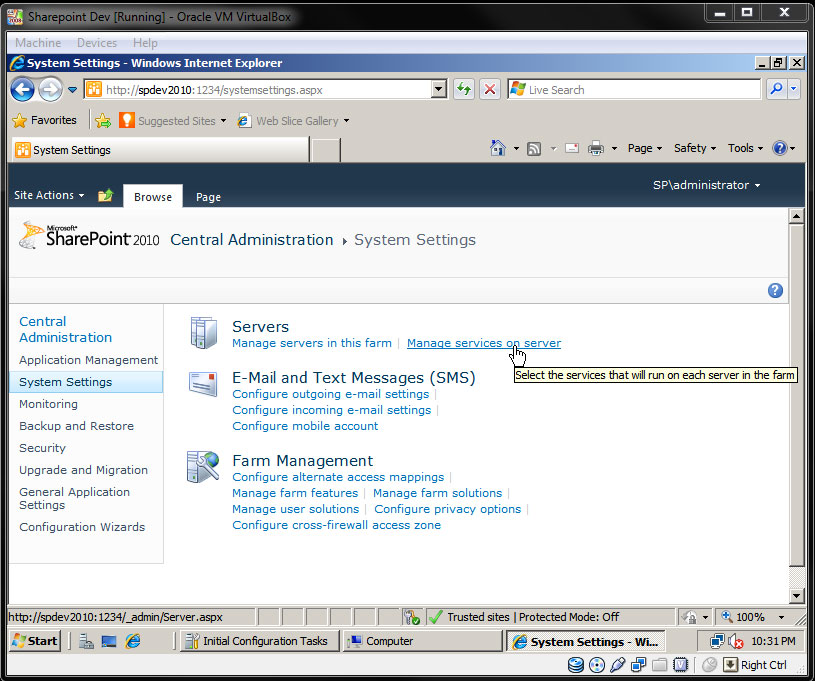Image resolution: width=815 pixels, height=681 pixels.
Task: Click the red Stop loading icon
Action: tap(490, 89)
